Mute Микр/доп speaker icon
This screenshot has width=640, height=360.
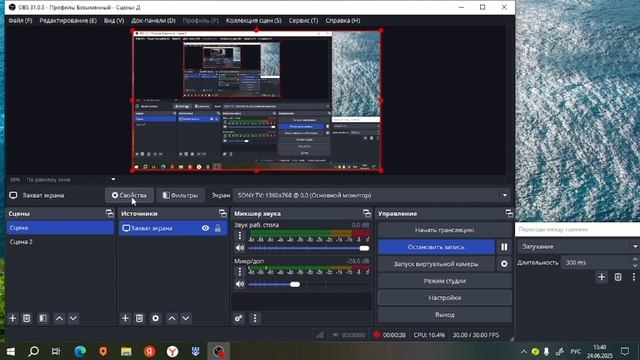point(240,284)
